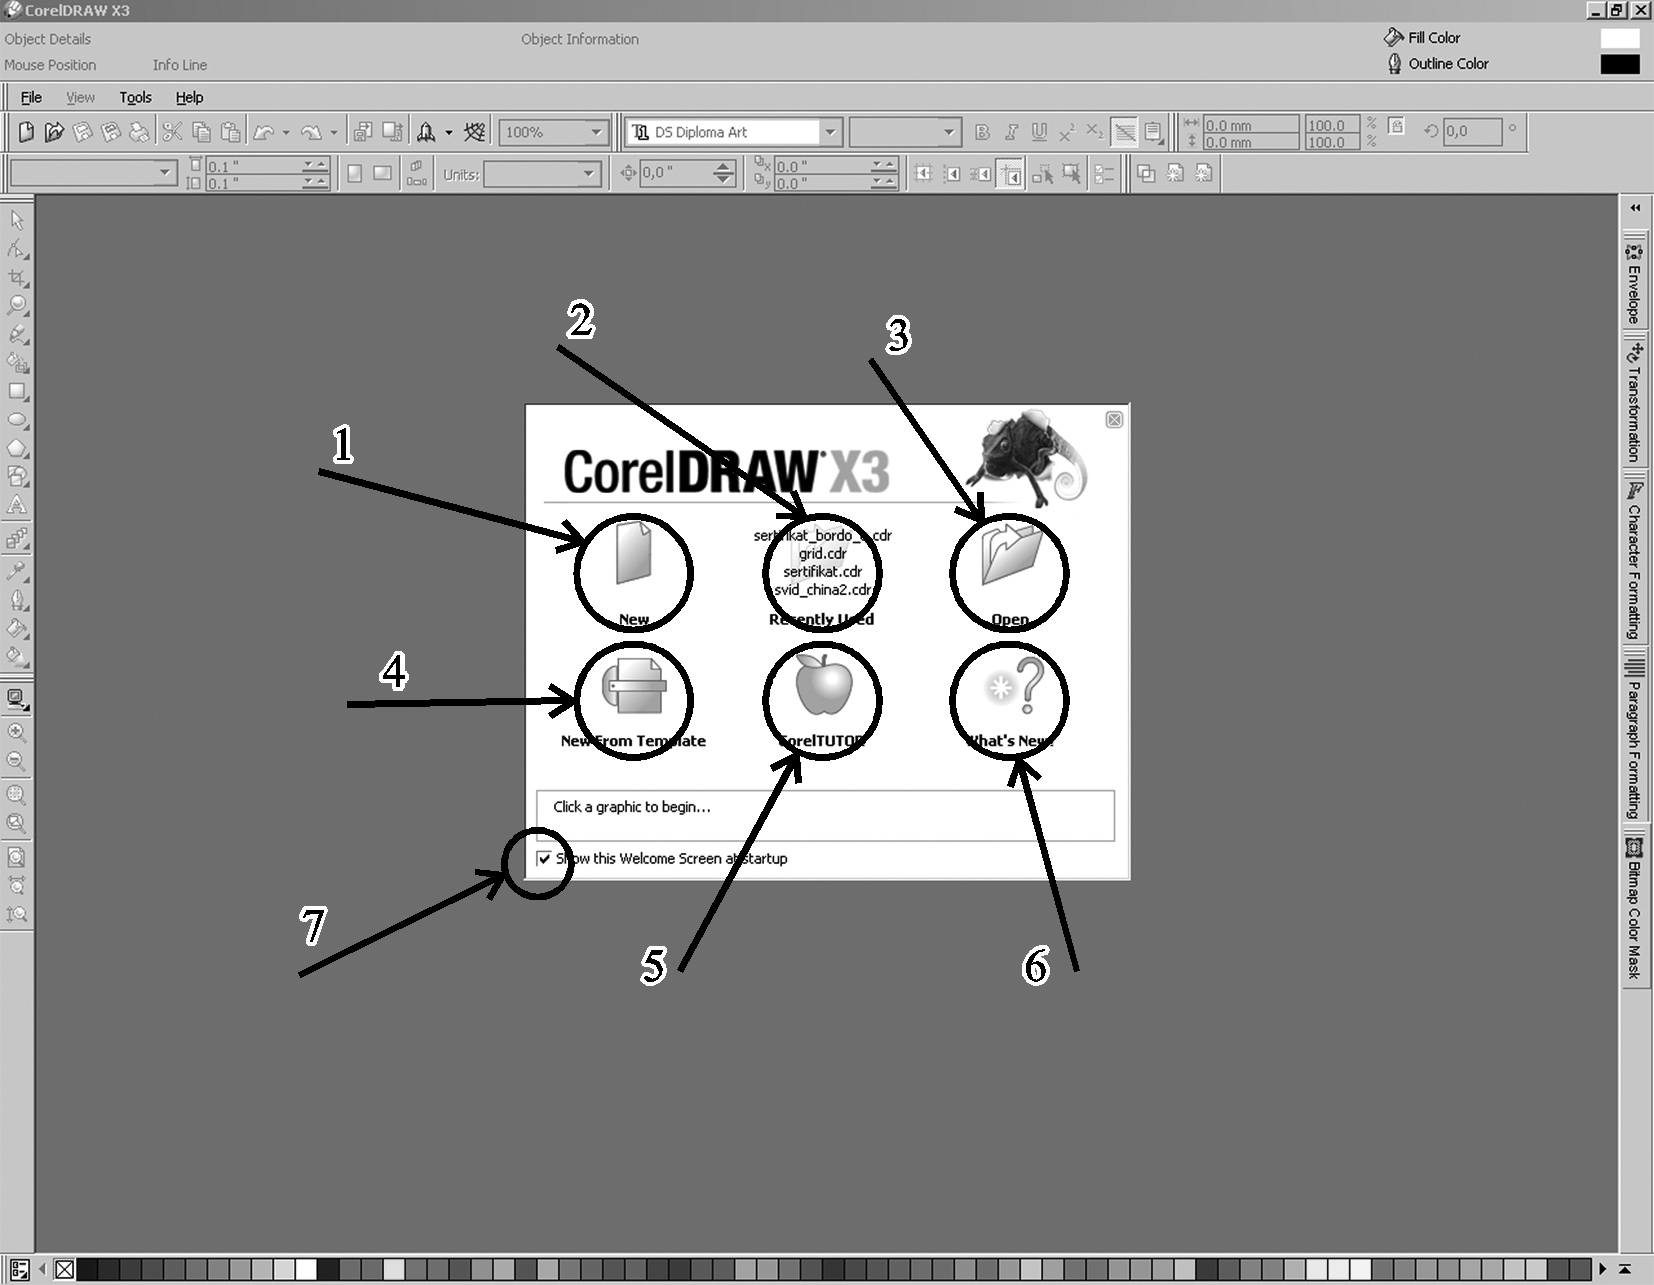Viewport: 1654px width, 1285px height.
Task: Select the Ellipse tool in the toolbox
Action: pos(17,420)
